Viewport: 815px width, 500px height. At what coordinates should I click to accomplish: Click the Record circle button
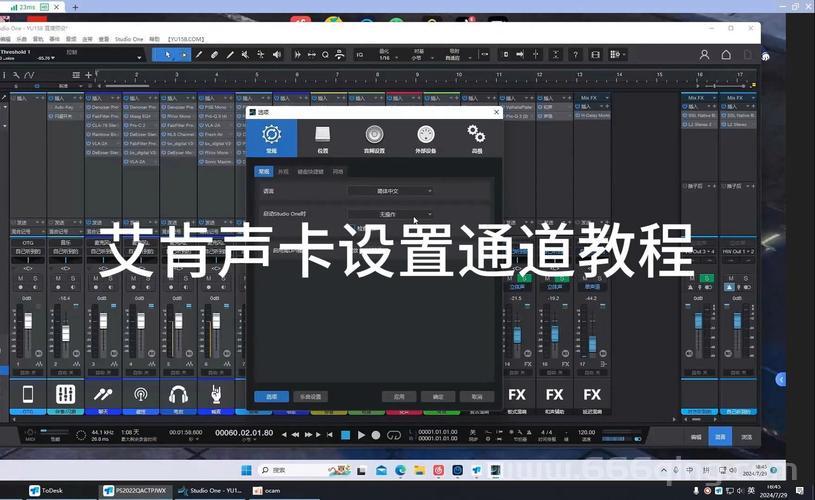click(376, 435)
